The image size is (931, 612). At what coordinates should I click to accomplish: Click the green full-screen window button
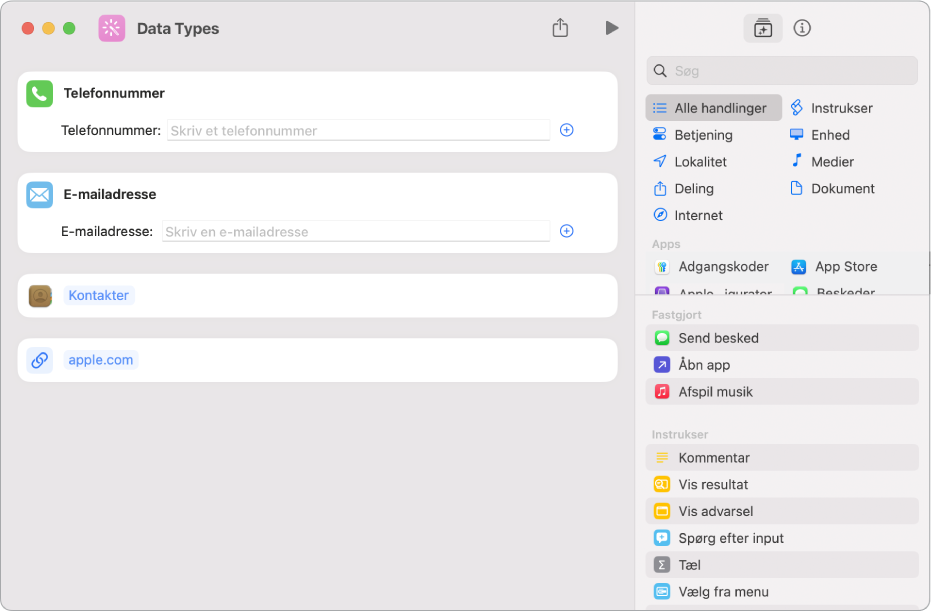click(69, 28)
